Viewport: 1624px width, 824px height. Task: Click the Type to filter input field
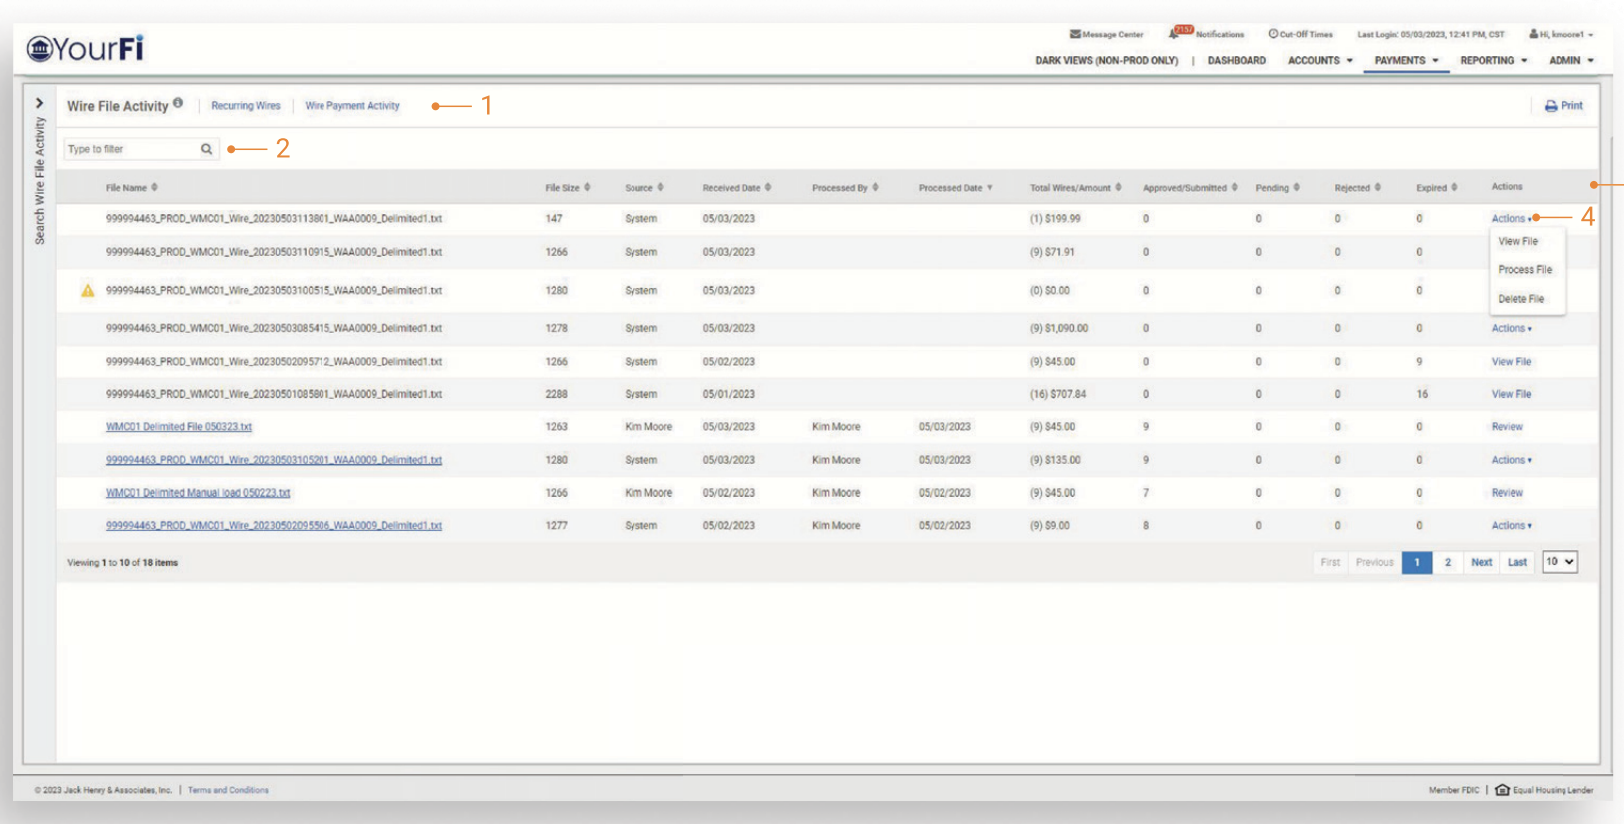[132, 149]
